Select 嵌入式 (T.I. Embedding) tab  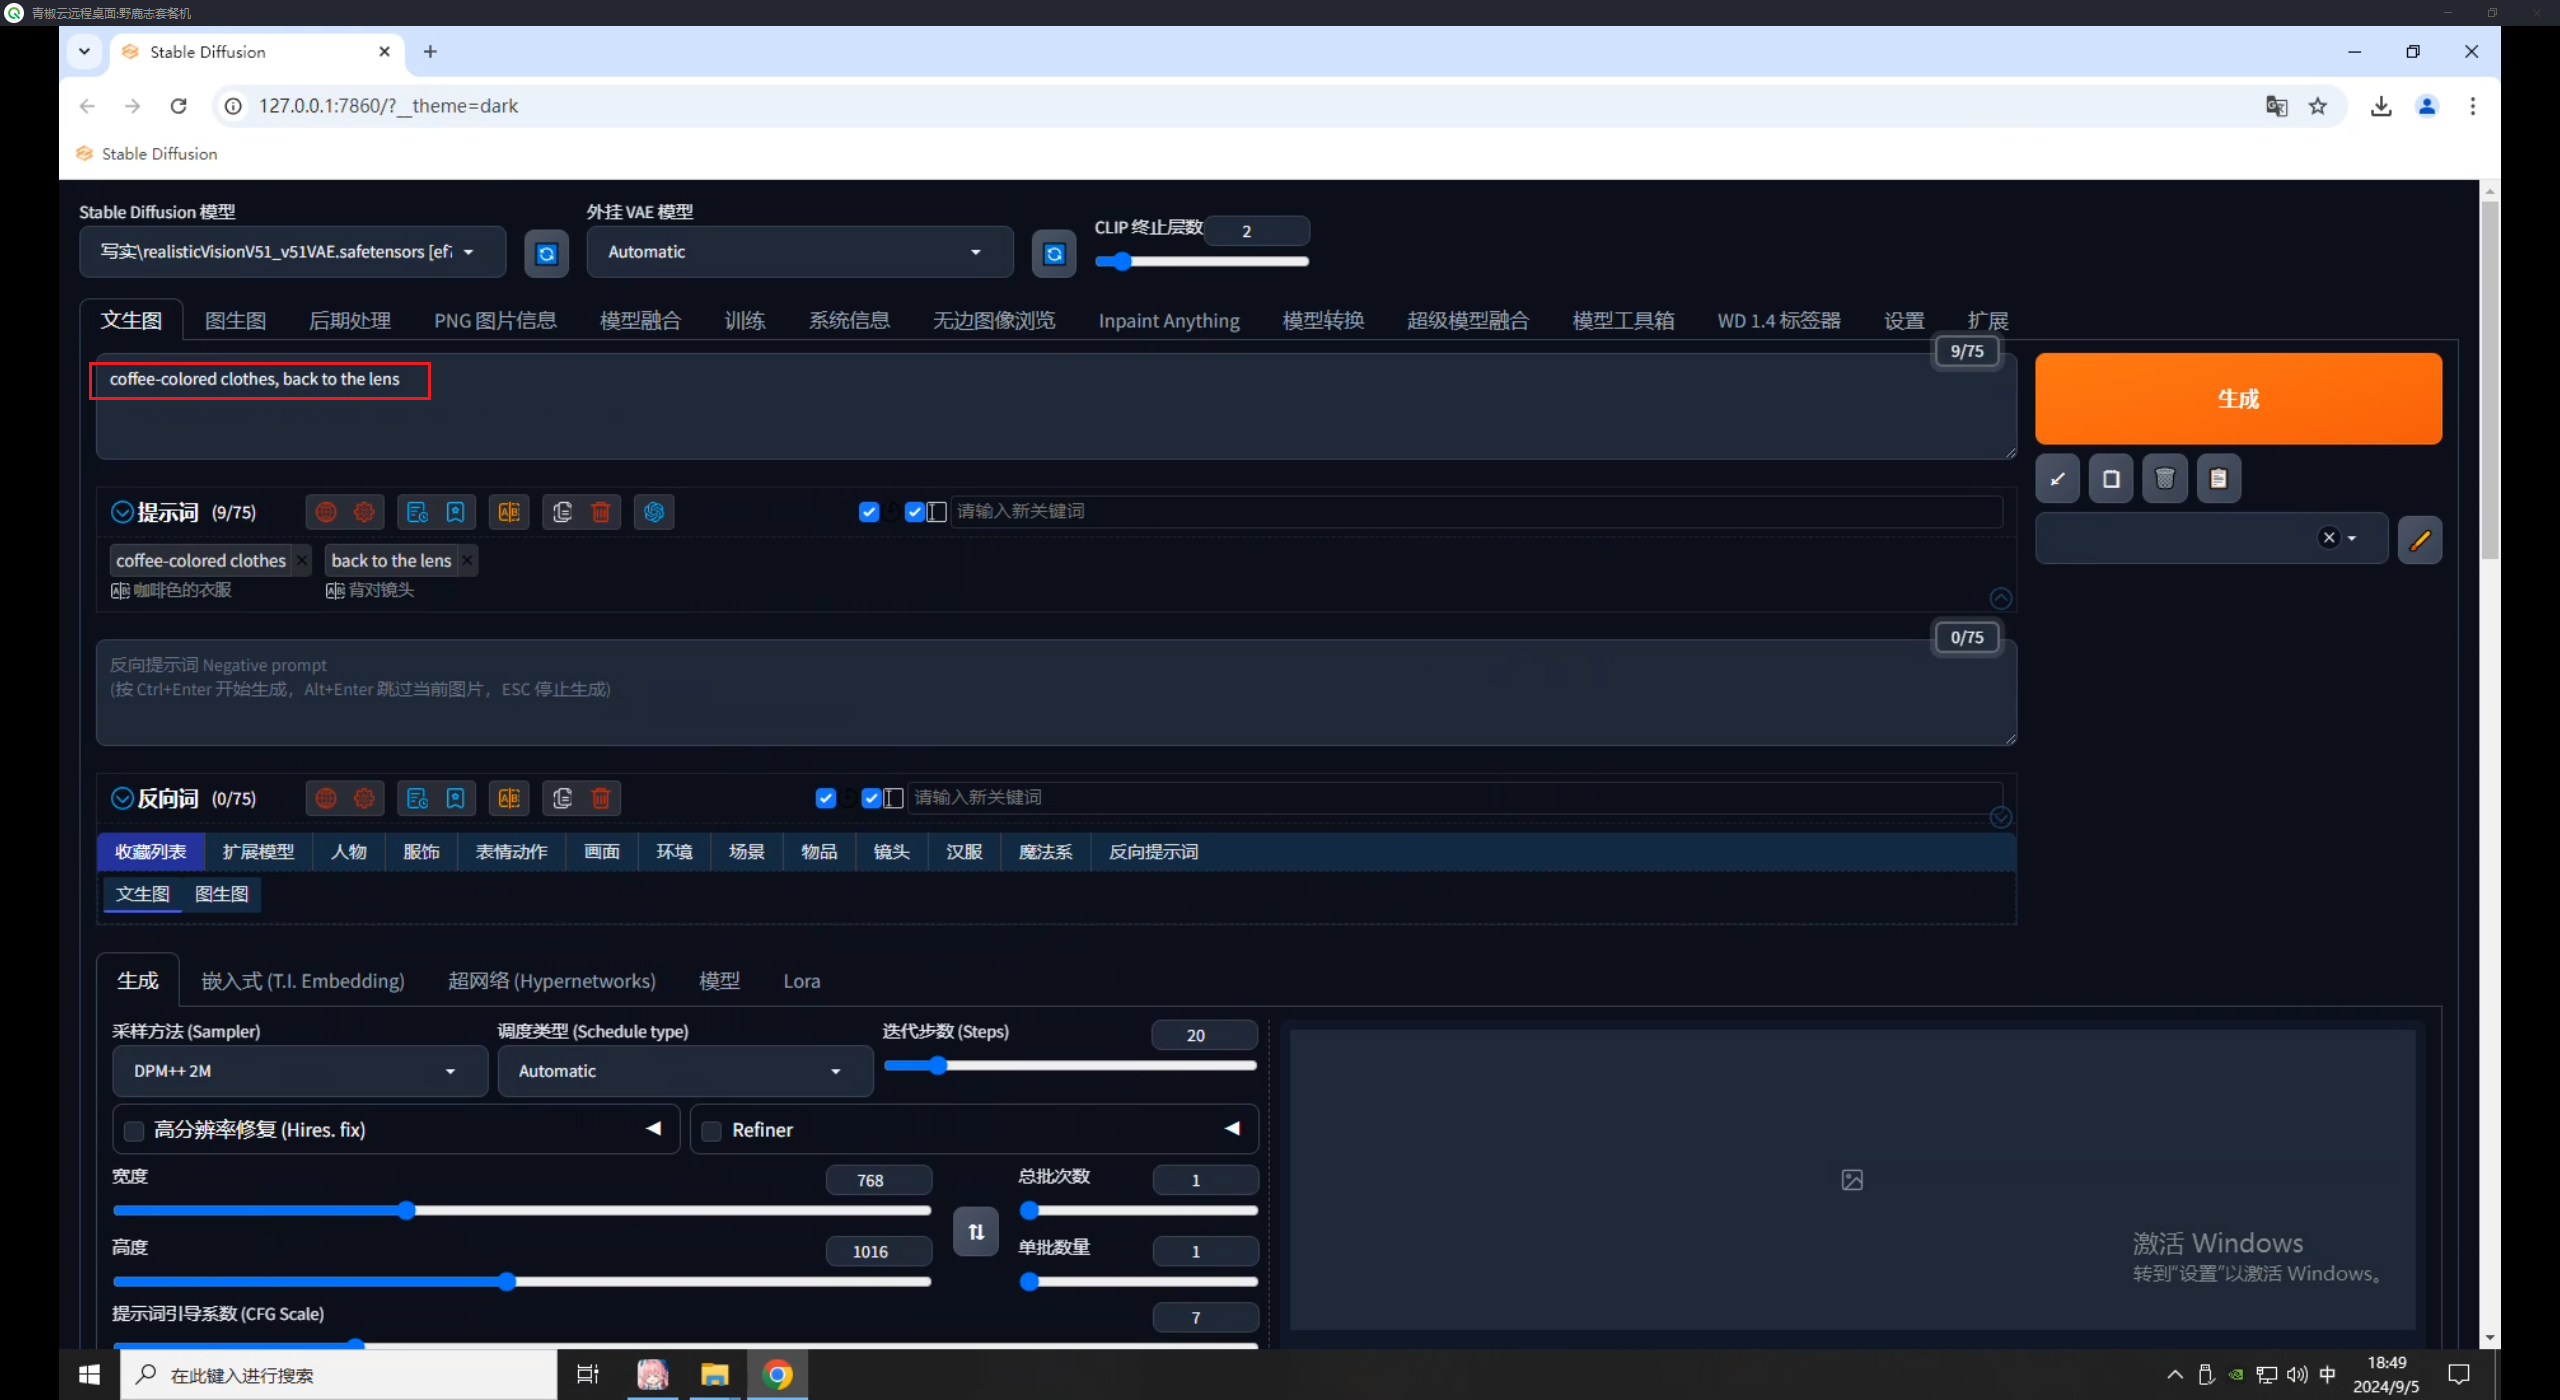click(303, 981)
